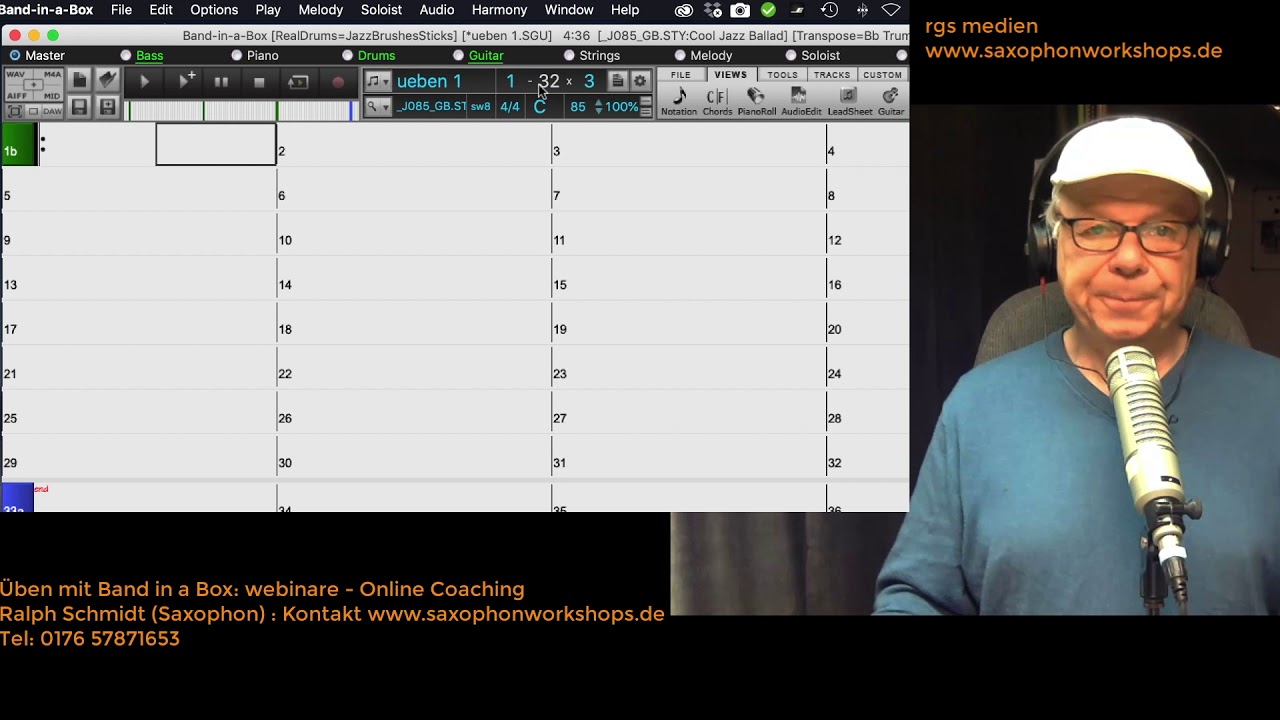
Task: Open LeadSheet view
Action: point(849,100)
